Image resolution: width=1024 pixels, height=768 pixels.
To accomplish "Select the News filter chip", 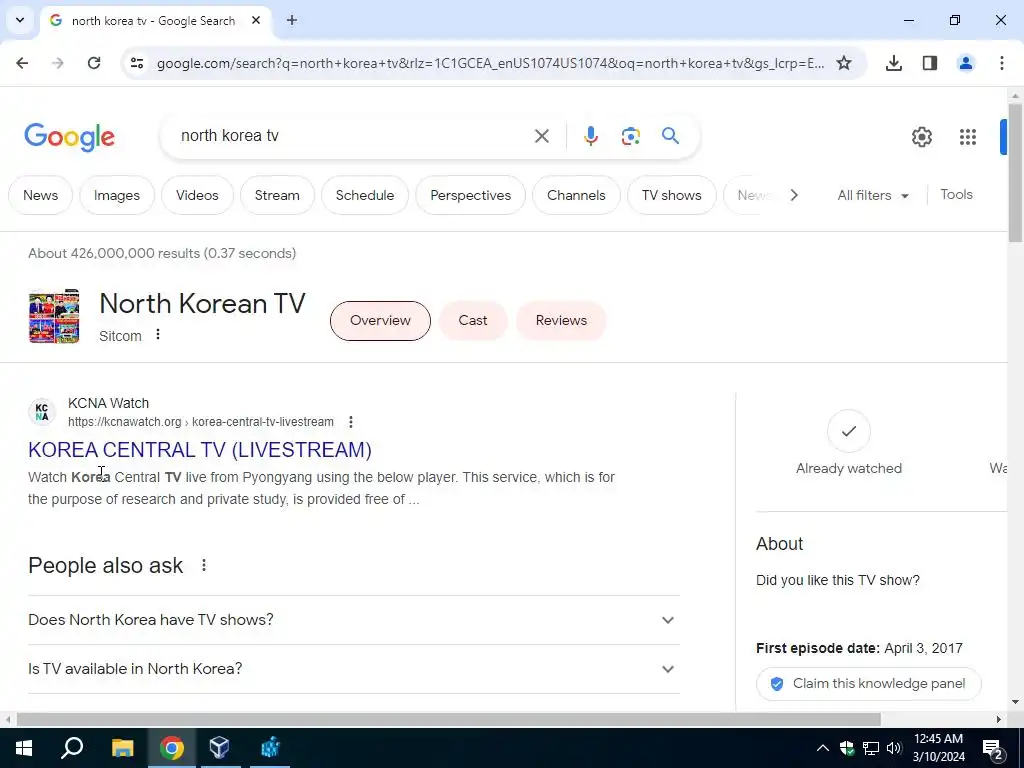I will 40,195.
